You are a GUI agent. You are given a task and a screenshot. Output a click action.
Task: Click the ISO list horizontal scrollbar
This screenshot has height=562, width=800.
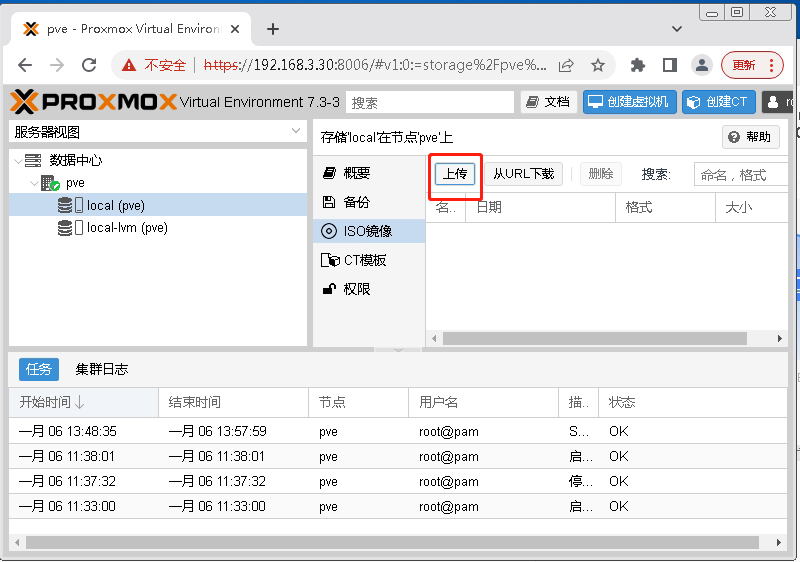[594, 339]
